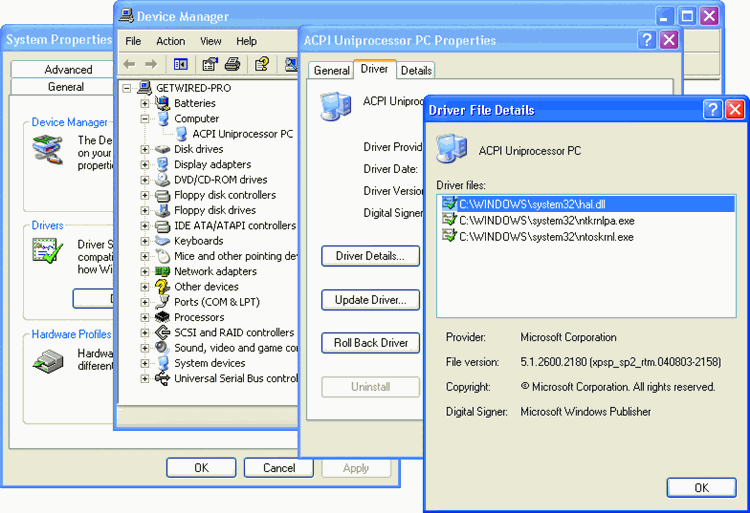Viewport: 750px width, 513px height.
Task: Click the Device Manager icon in System Properties
Action: [47, 149]
